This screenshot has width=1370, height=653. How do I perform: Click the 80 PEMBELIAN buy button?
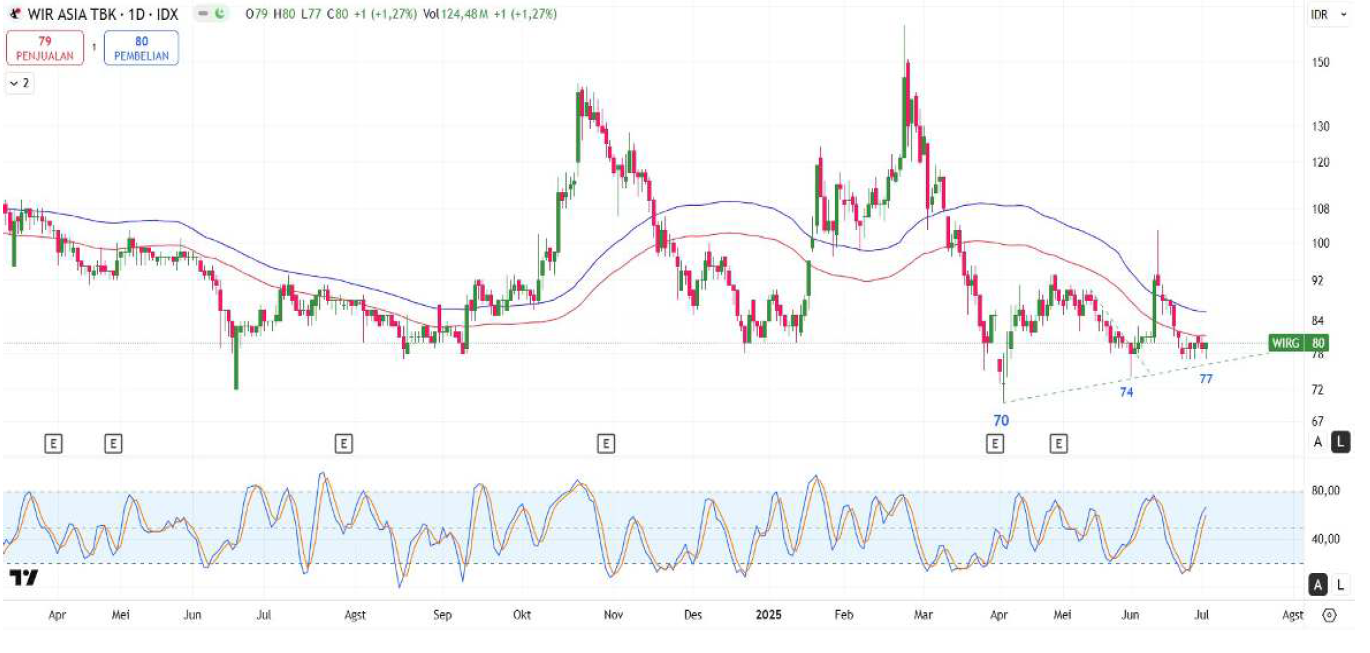coord(141,47)
